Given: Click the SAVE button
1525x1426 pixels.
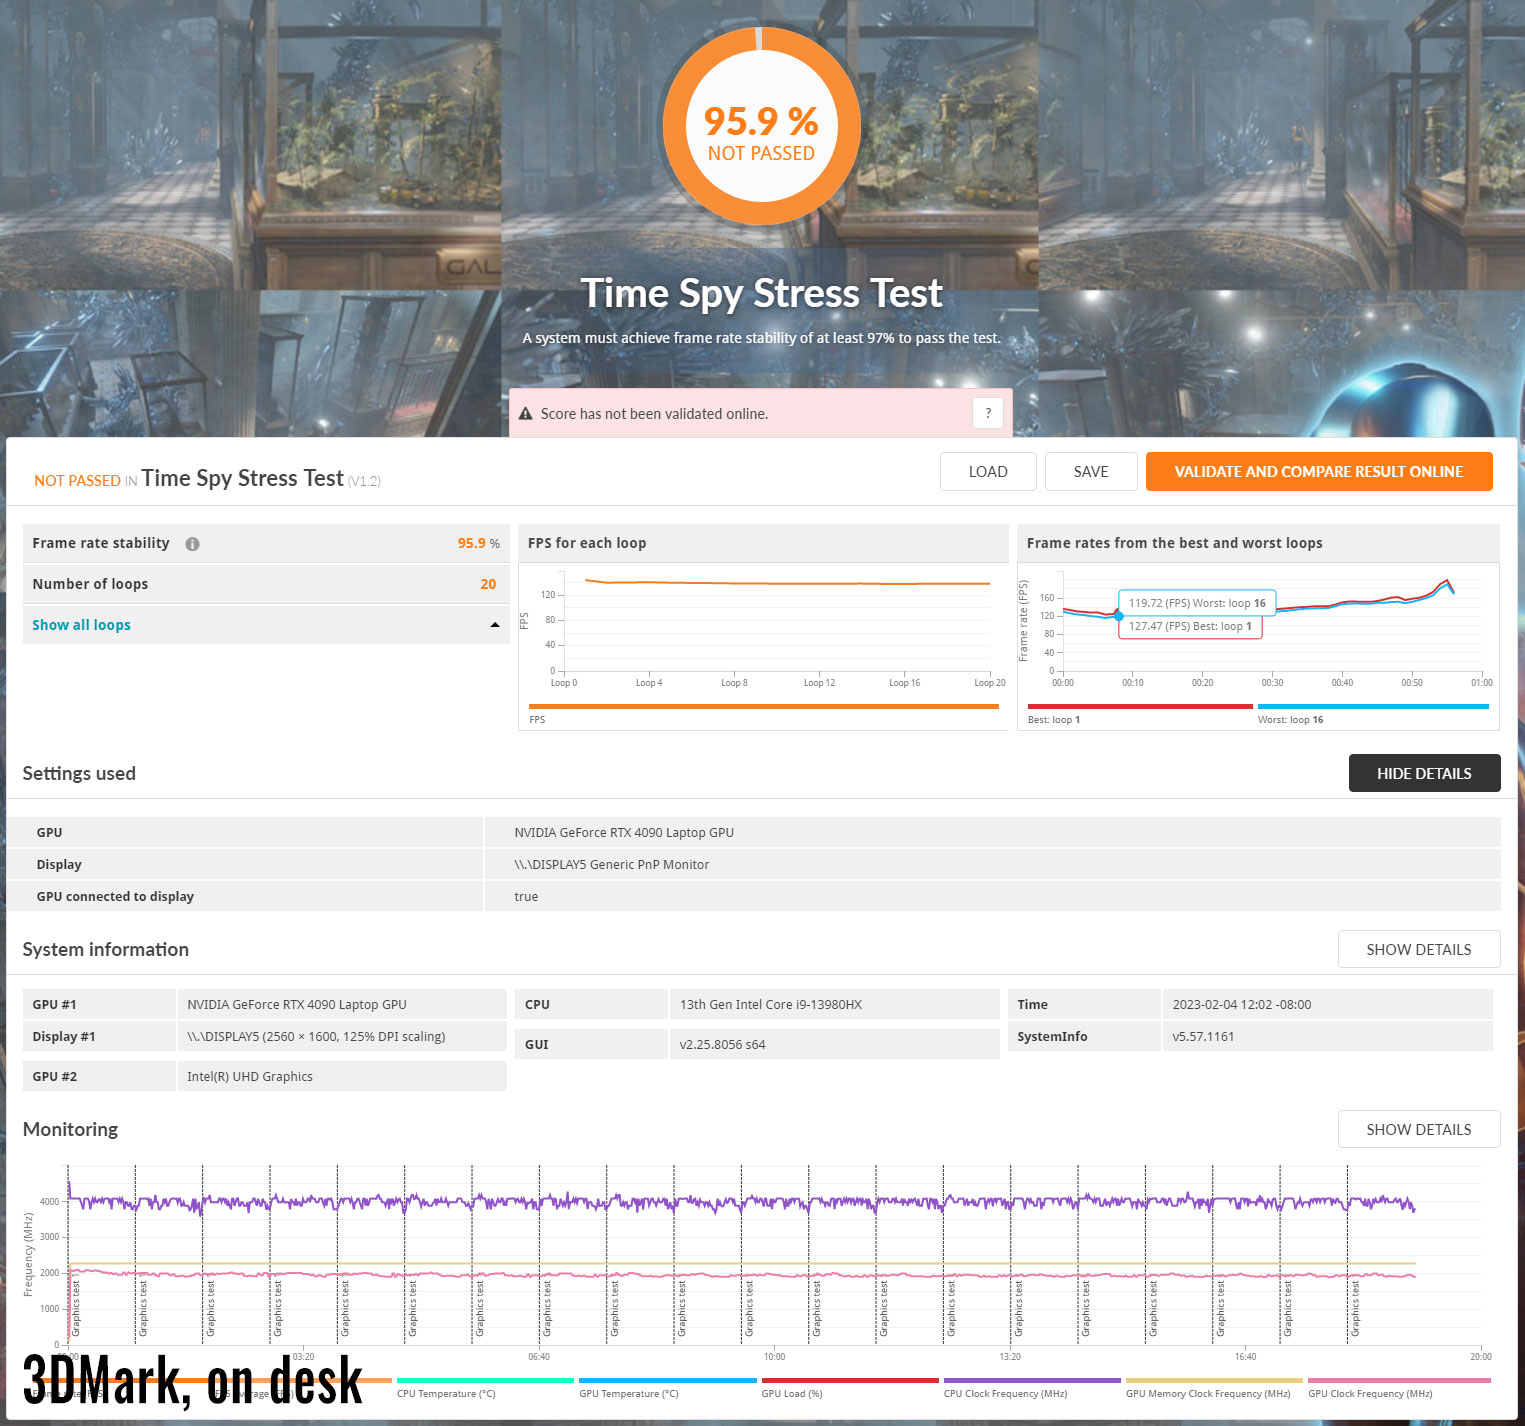Looking at the screenshot, I should tap(1091, 472).
